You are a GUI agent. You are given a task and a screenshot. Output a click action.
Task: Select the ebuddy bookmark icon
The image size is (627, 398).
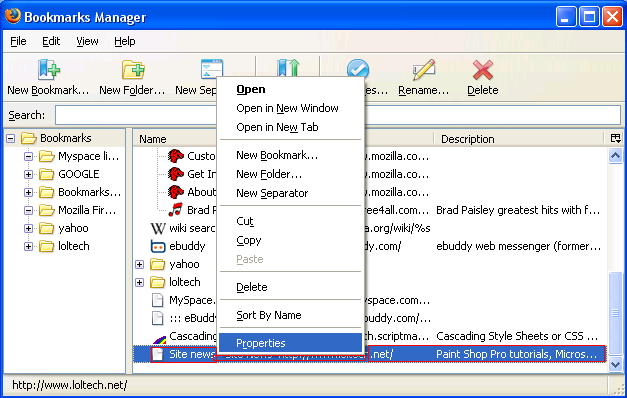click(x=158, y=246)
